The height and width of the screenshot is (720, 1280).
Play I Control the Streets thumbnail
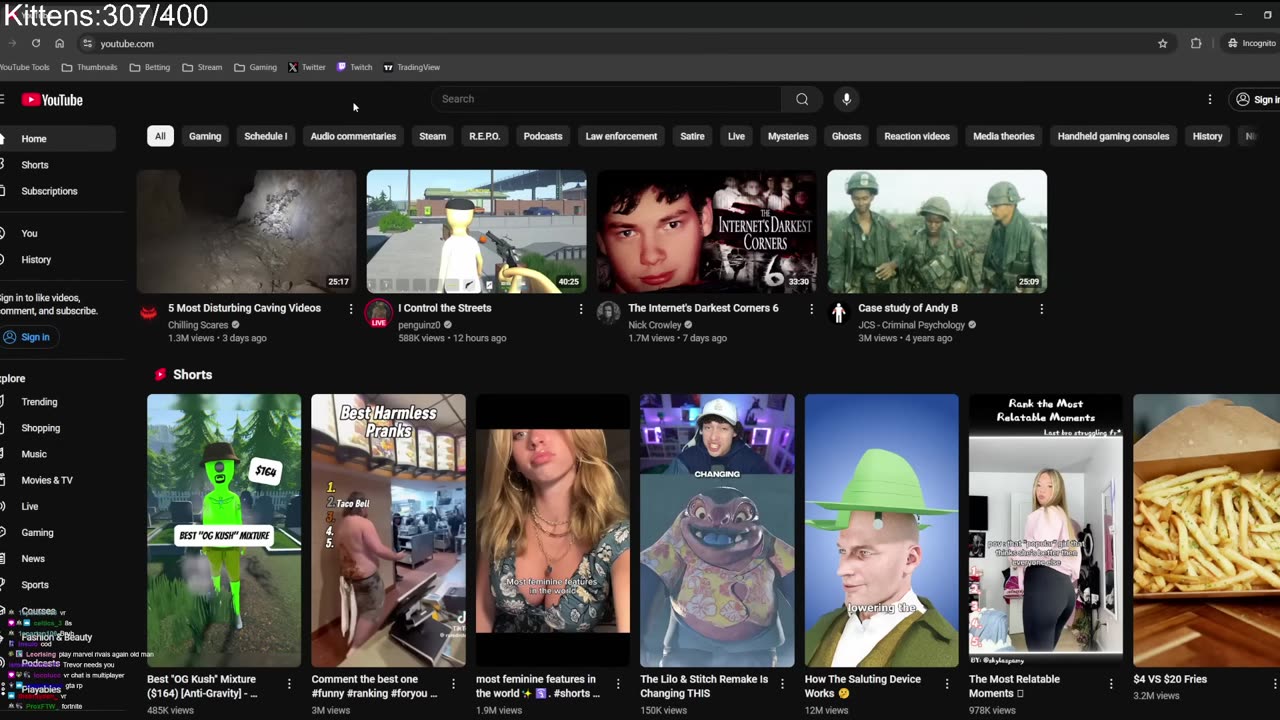476,231
